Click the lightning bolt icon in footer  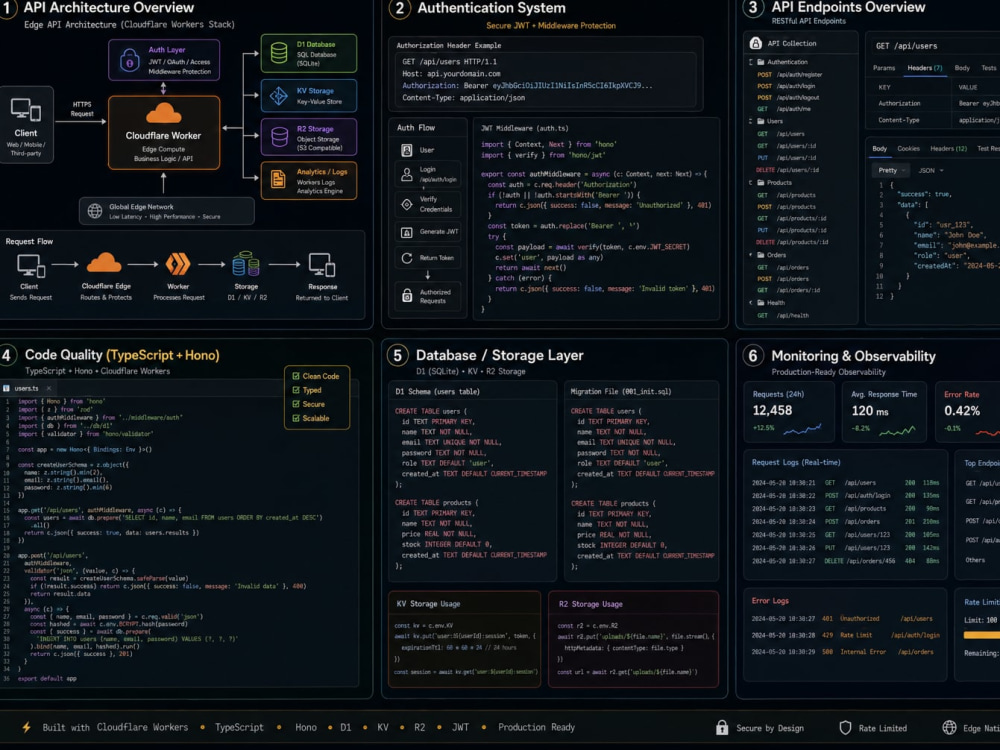coord(27,728)
